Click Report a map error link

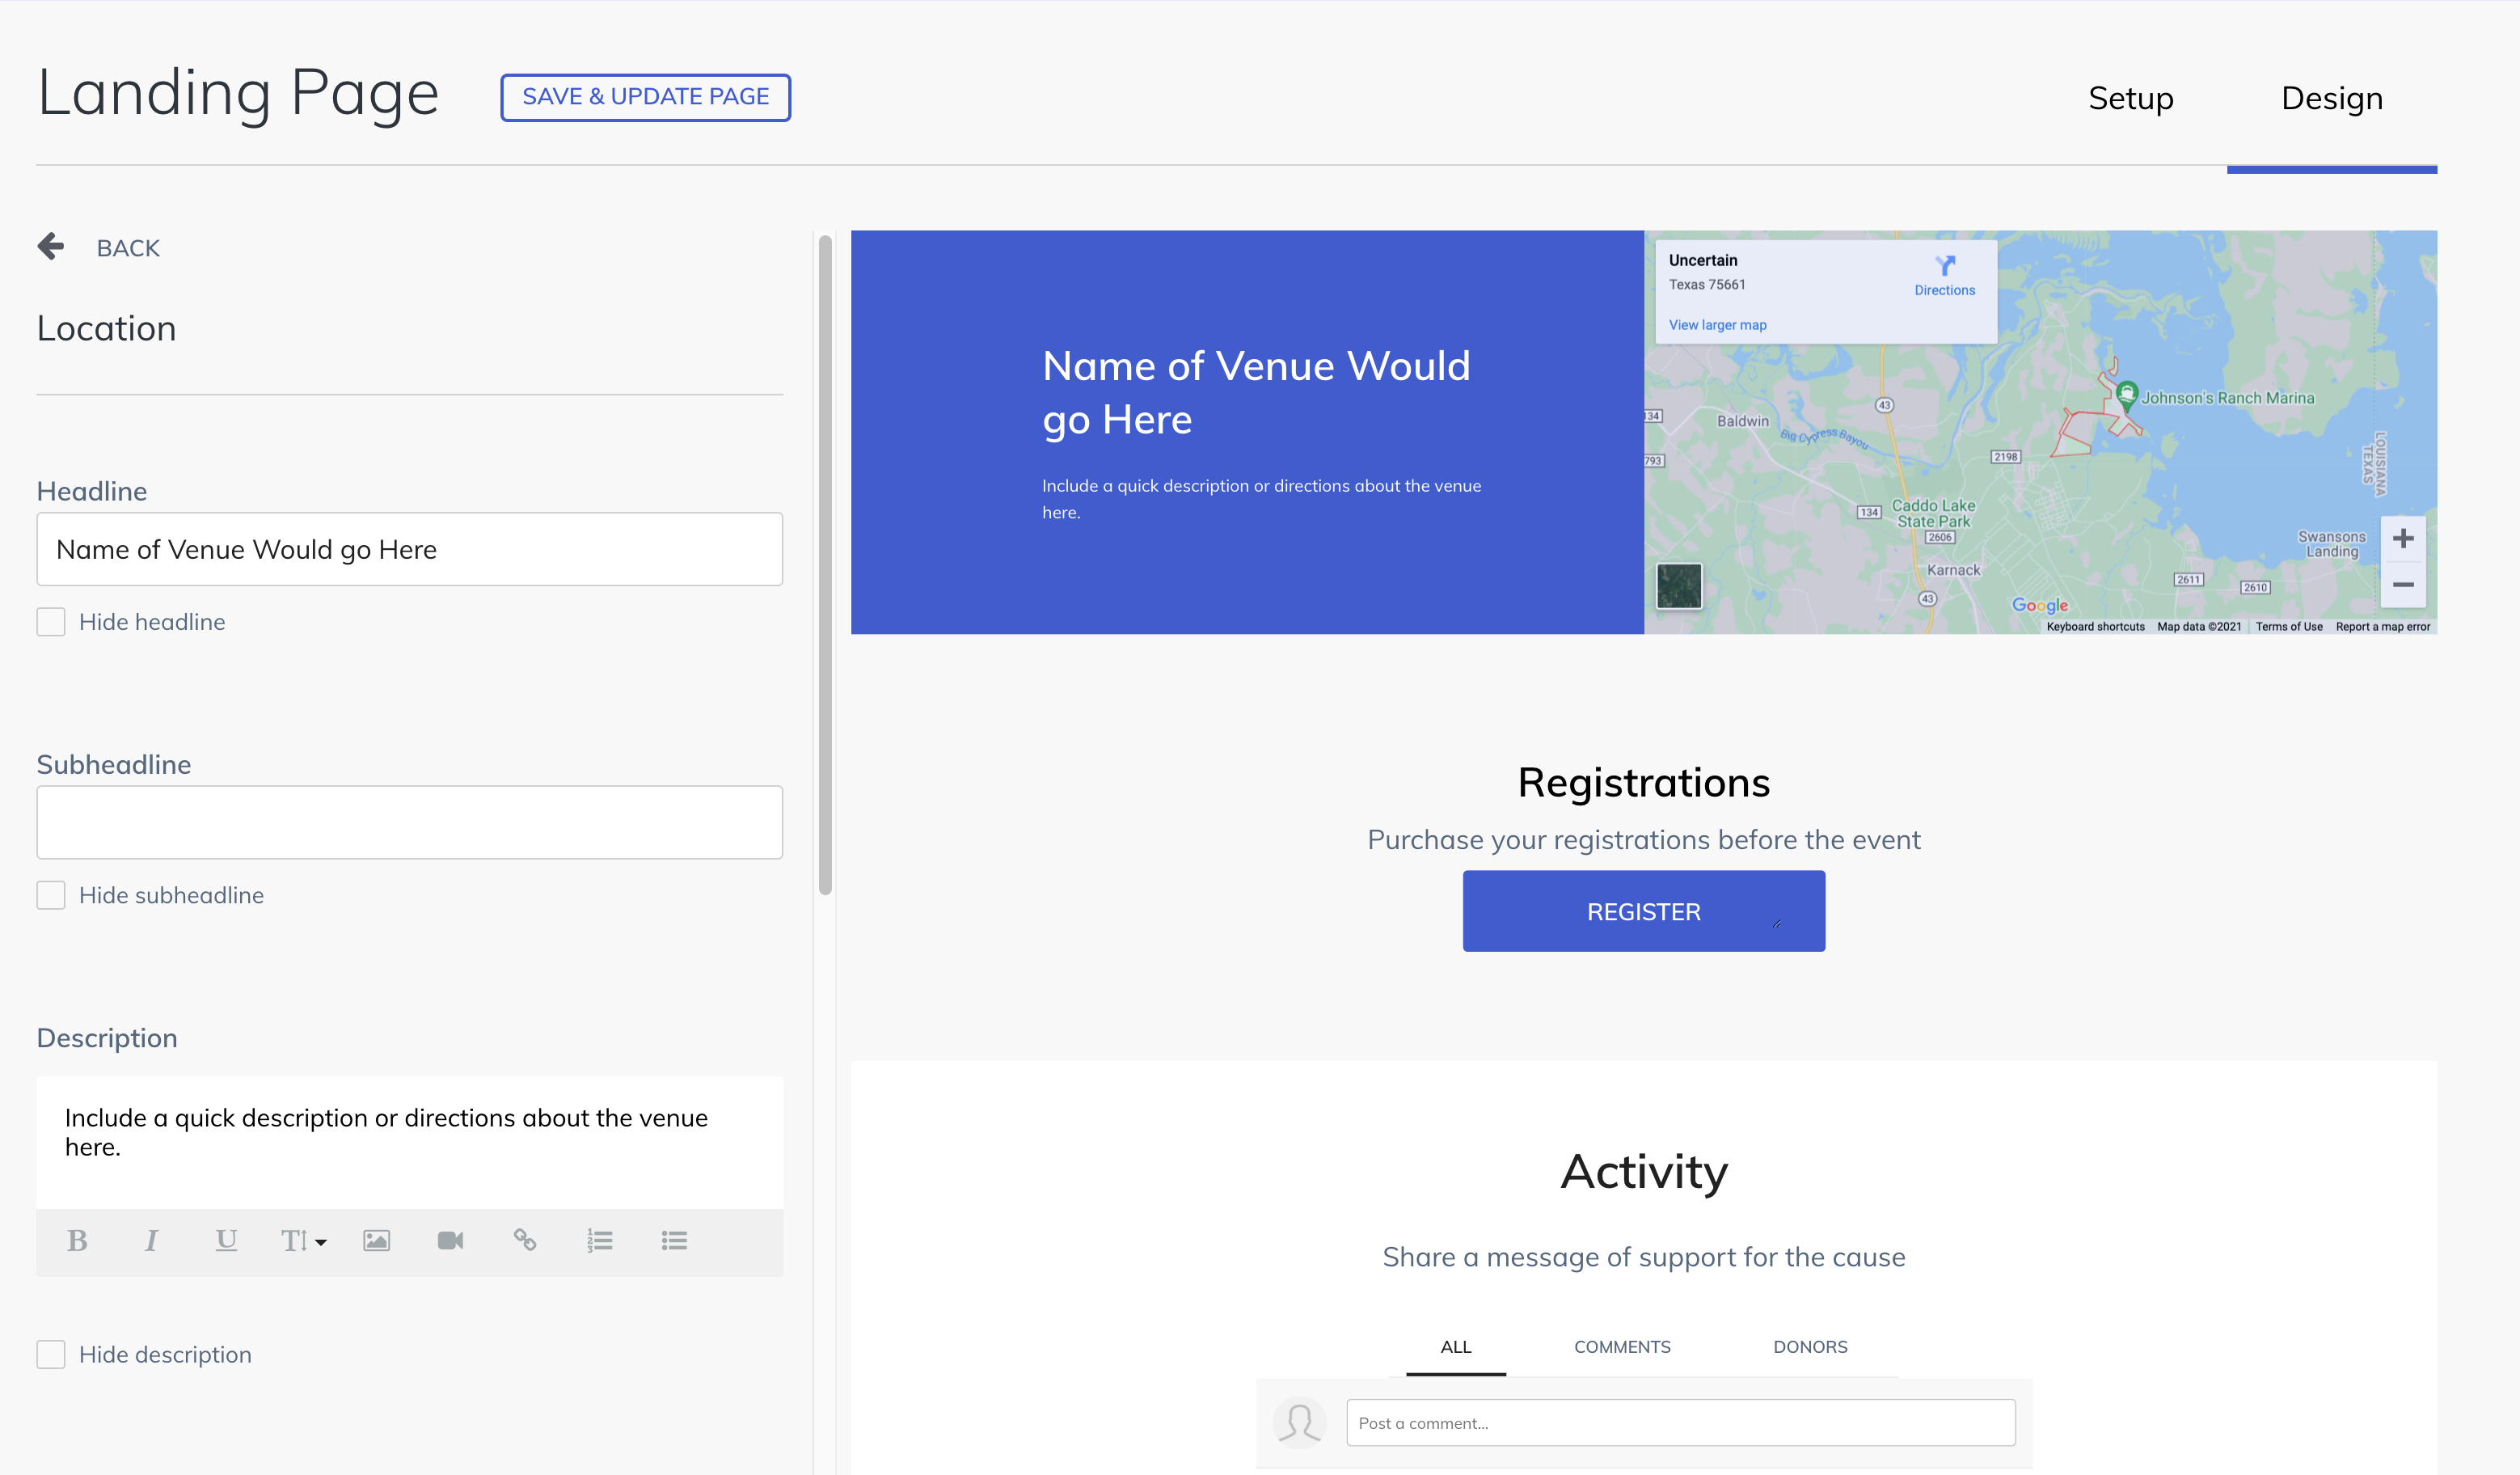pyautogui.click(x=2382, y=627)
